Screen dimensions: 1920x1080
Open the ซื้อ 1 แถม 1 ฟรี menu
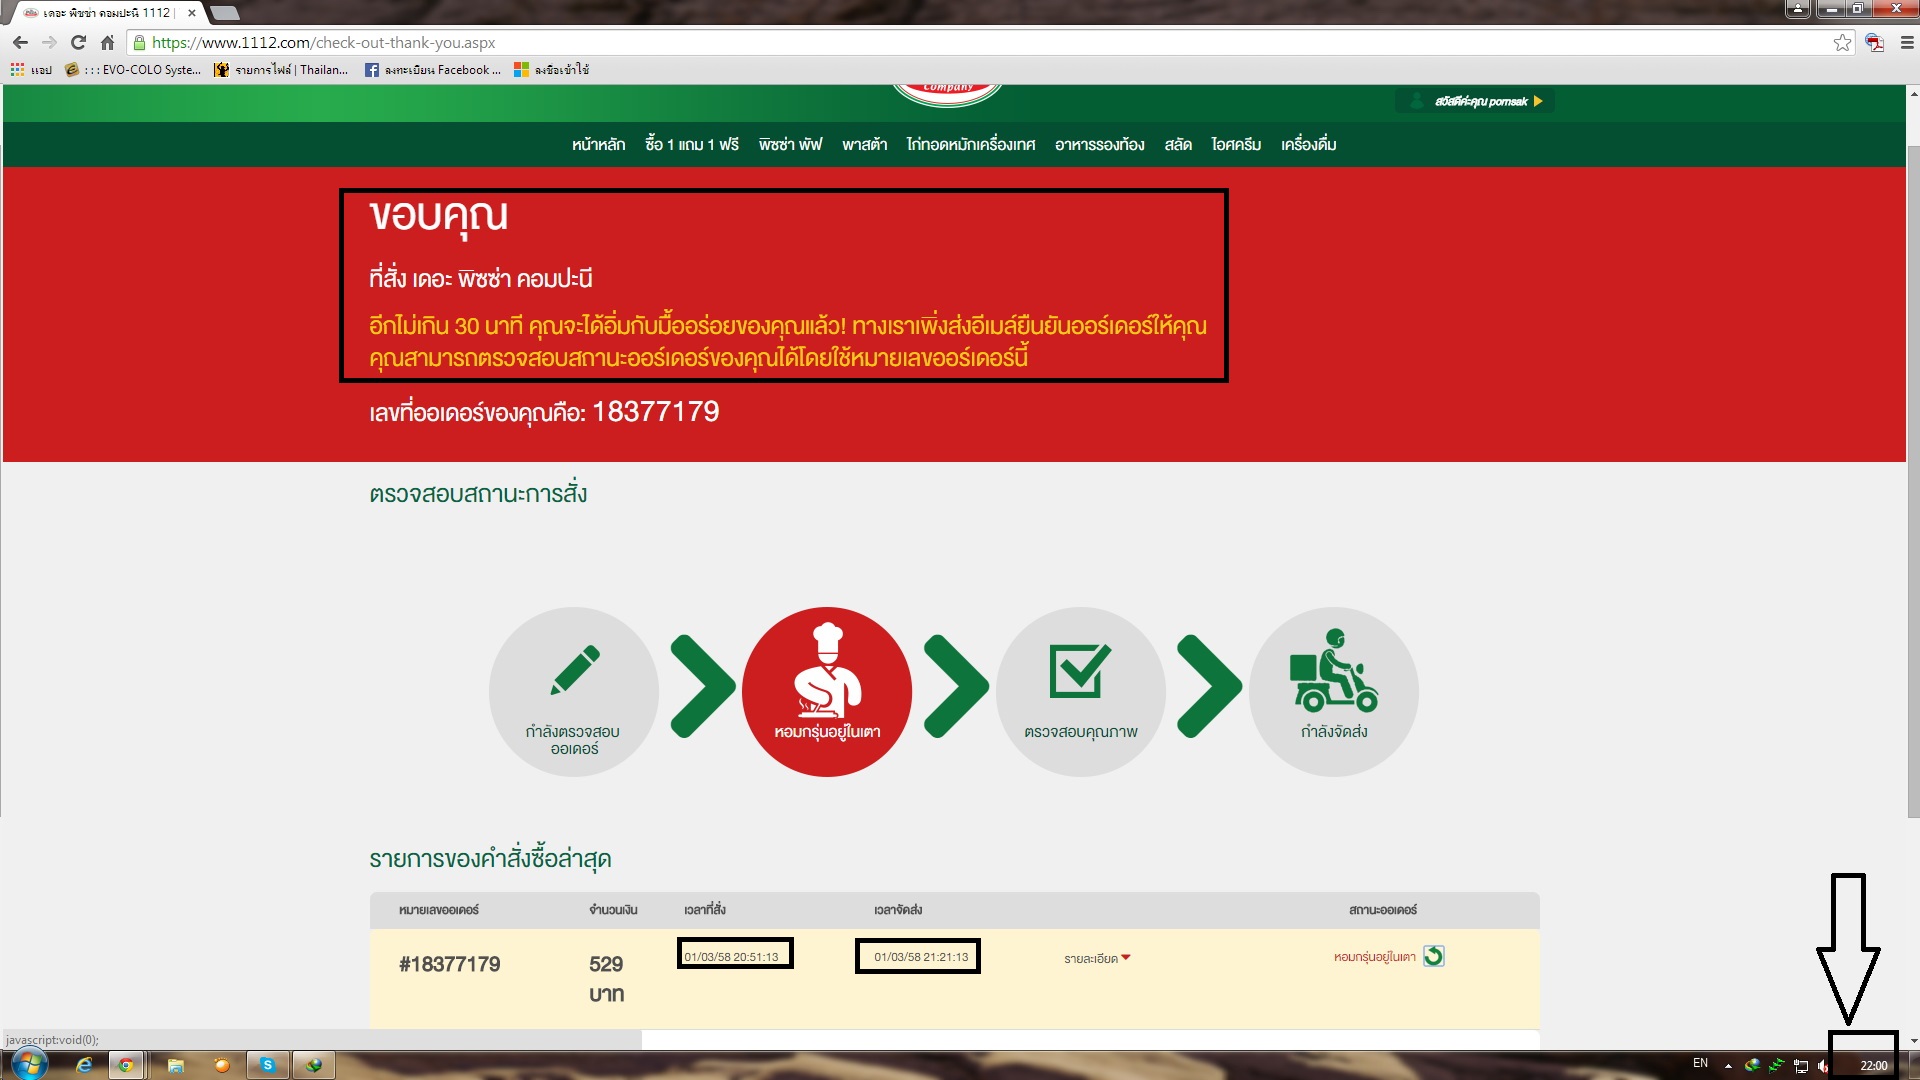tap(692, 145)
